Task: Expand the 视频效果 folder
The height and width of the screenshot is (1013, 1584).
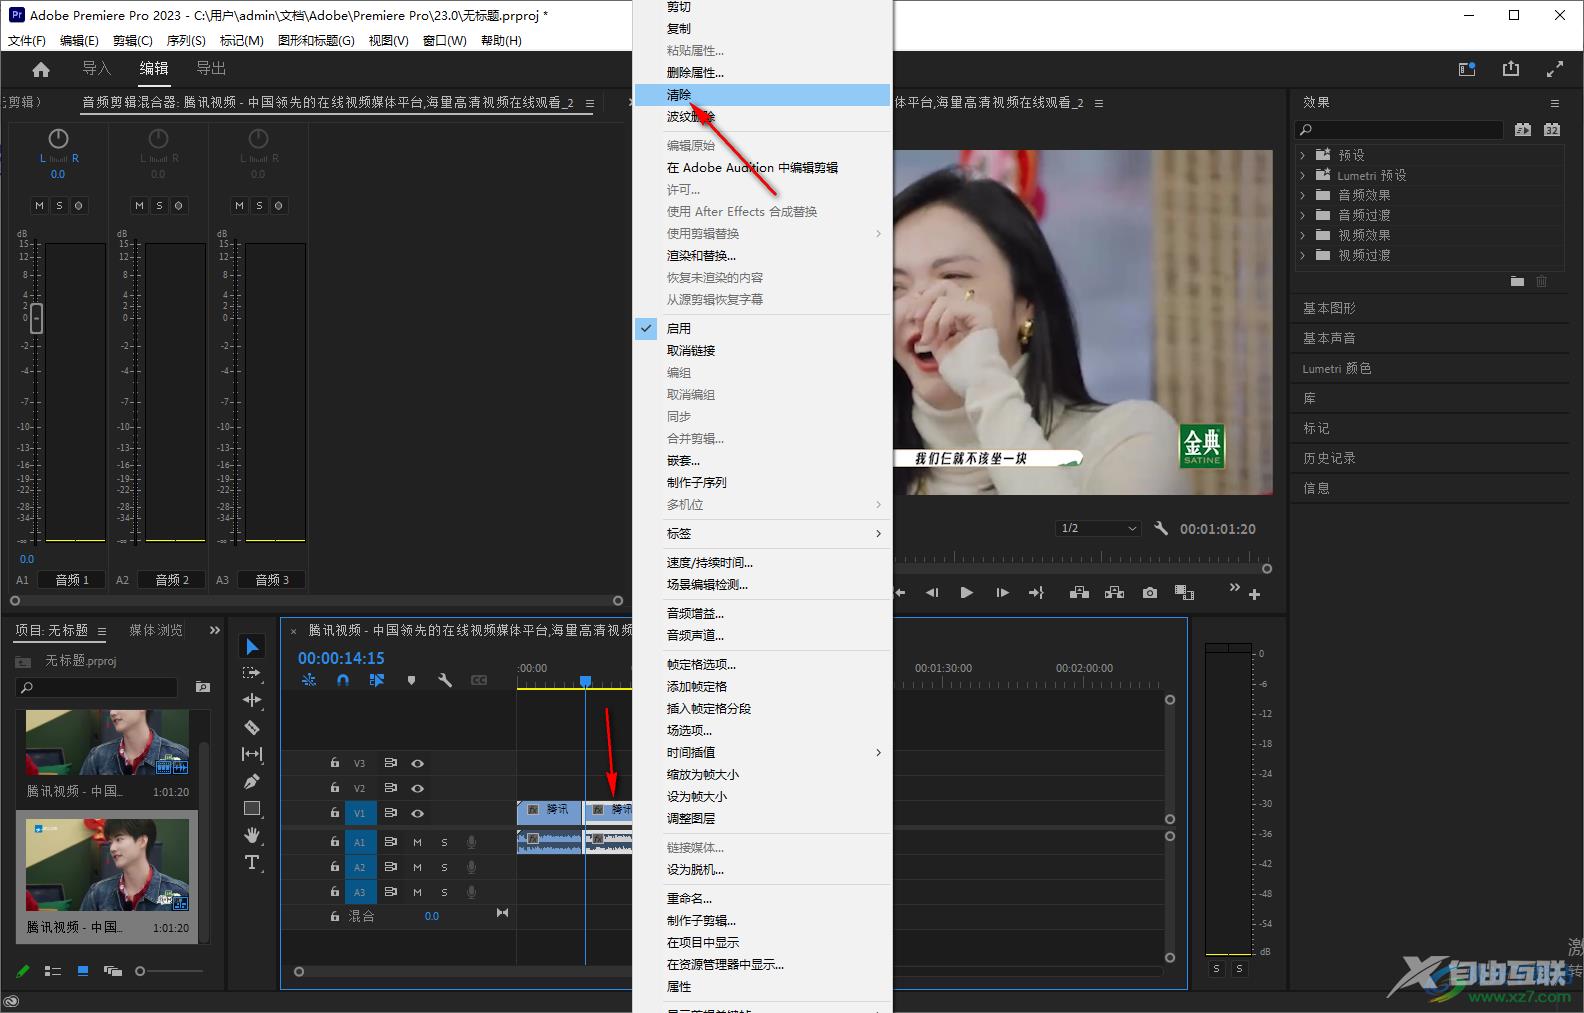Action: coord(1303,235)
